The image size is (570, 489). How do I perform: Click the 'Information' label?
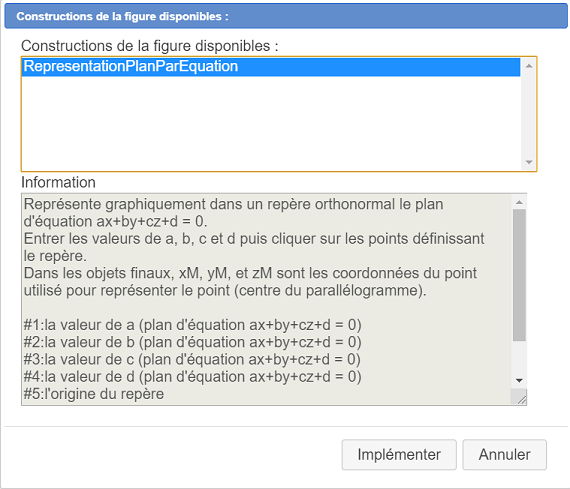point(58,182)
